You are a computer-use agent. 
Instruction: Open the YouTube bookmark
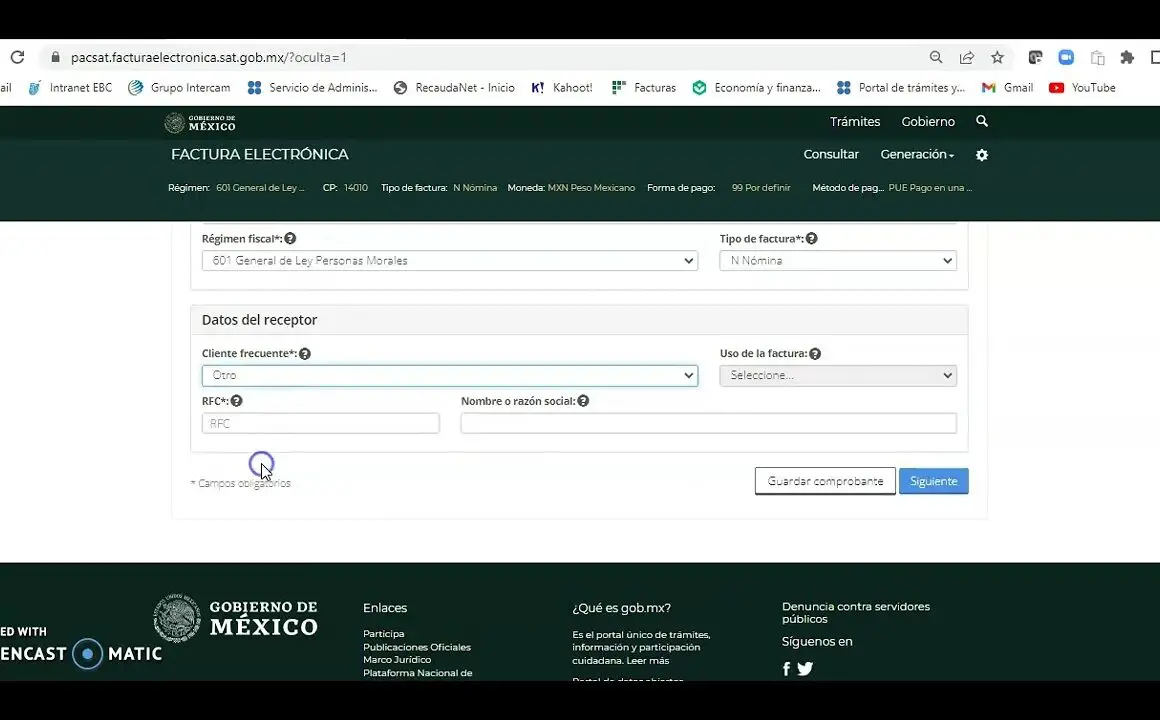click(1082, 87)
